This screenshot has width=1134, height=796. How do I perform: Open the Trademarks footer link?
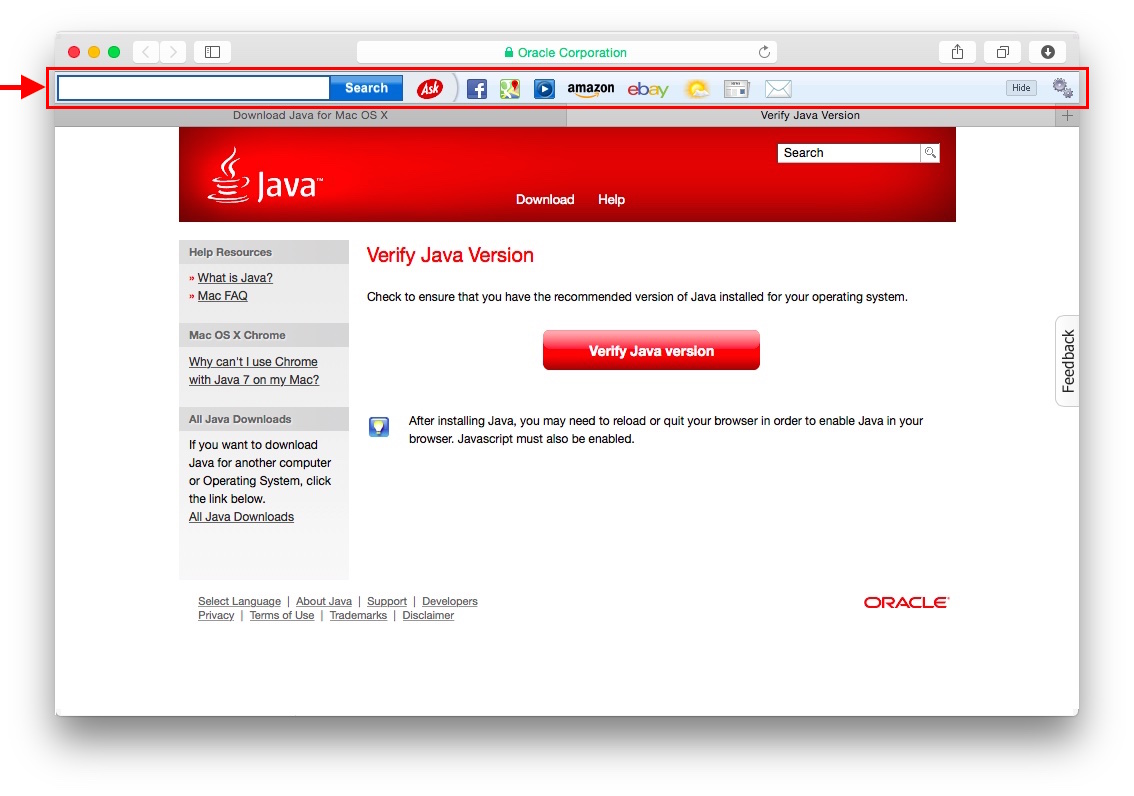click(x=358, y=615)
